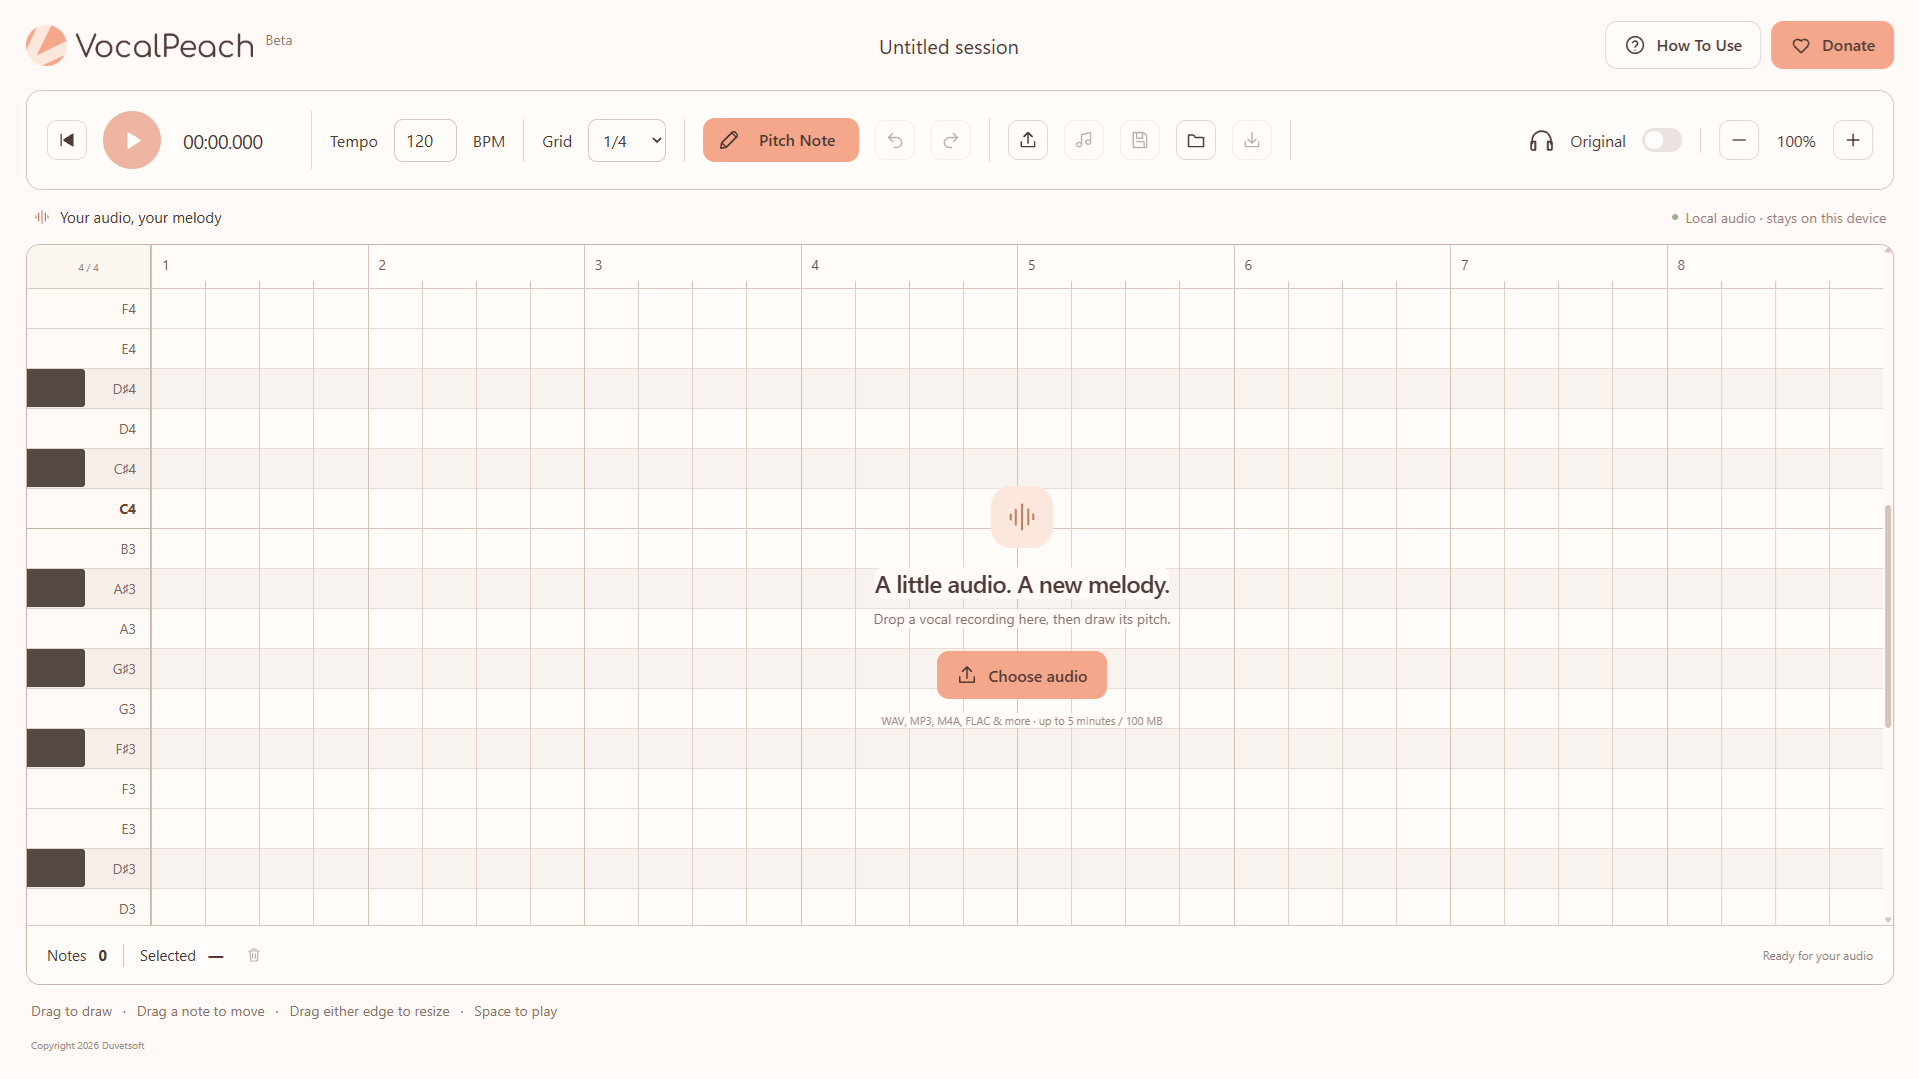Select the Pitch Note tool
This screenshot has height=1079, width=1919.
[781, 140]
